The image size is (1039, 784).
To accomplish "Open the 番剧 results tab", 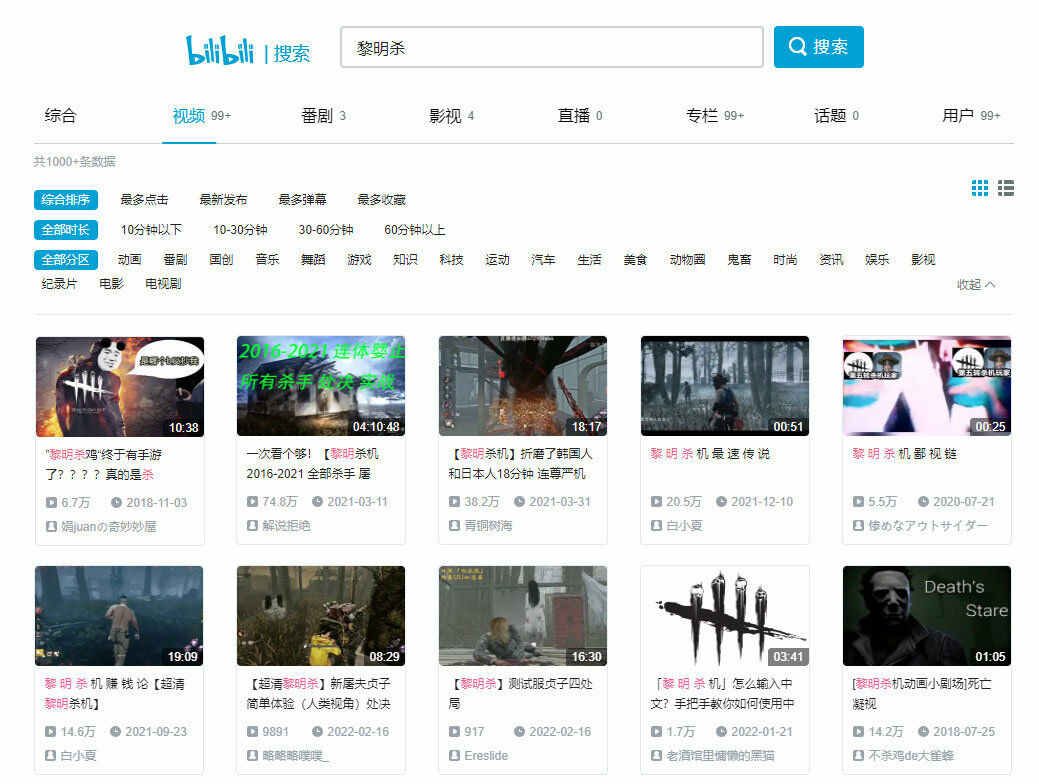I will pyautogui.click(x=317, y=116).
